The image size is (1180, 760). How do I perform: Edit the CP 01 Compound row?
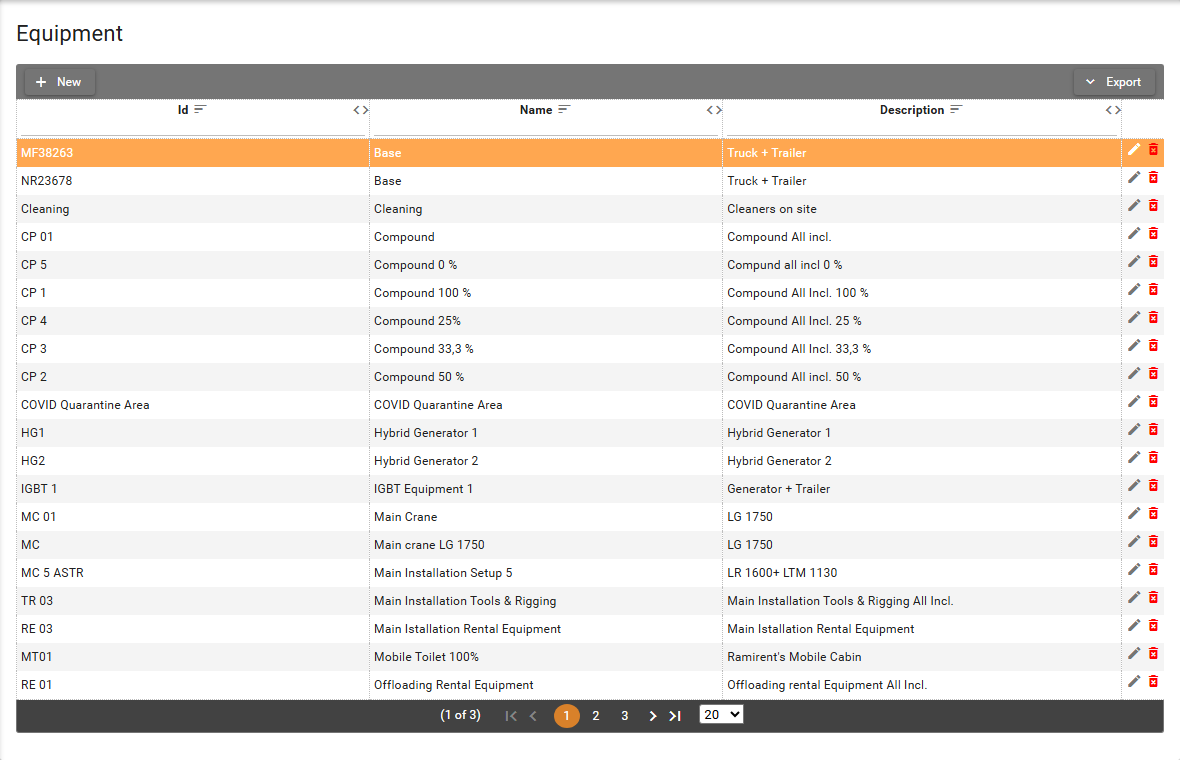click(x=1134, y=233)
